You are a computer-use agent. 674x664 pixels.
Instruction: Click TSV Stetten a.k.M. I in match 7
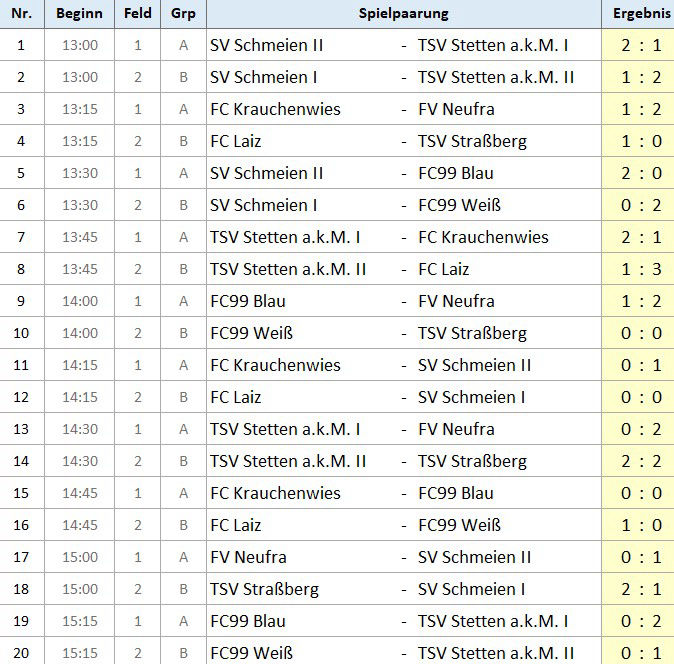click(x=285, y=237)
